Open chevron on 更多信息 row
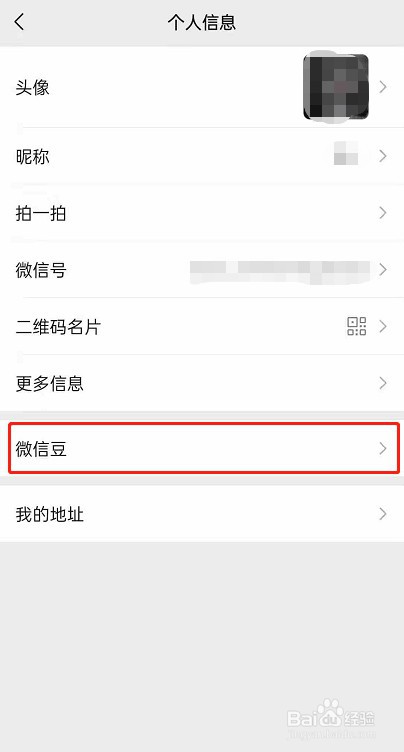The image size is (404, 752). pos(382,383)
